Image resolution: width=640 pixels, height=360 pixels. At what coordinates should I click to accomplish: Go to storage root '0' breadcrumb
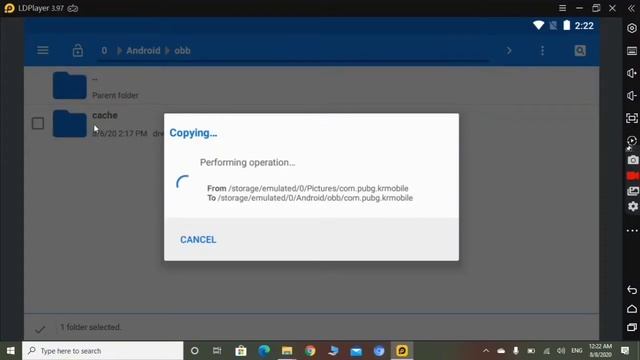click(x=104, y=51)
